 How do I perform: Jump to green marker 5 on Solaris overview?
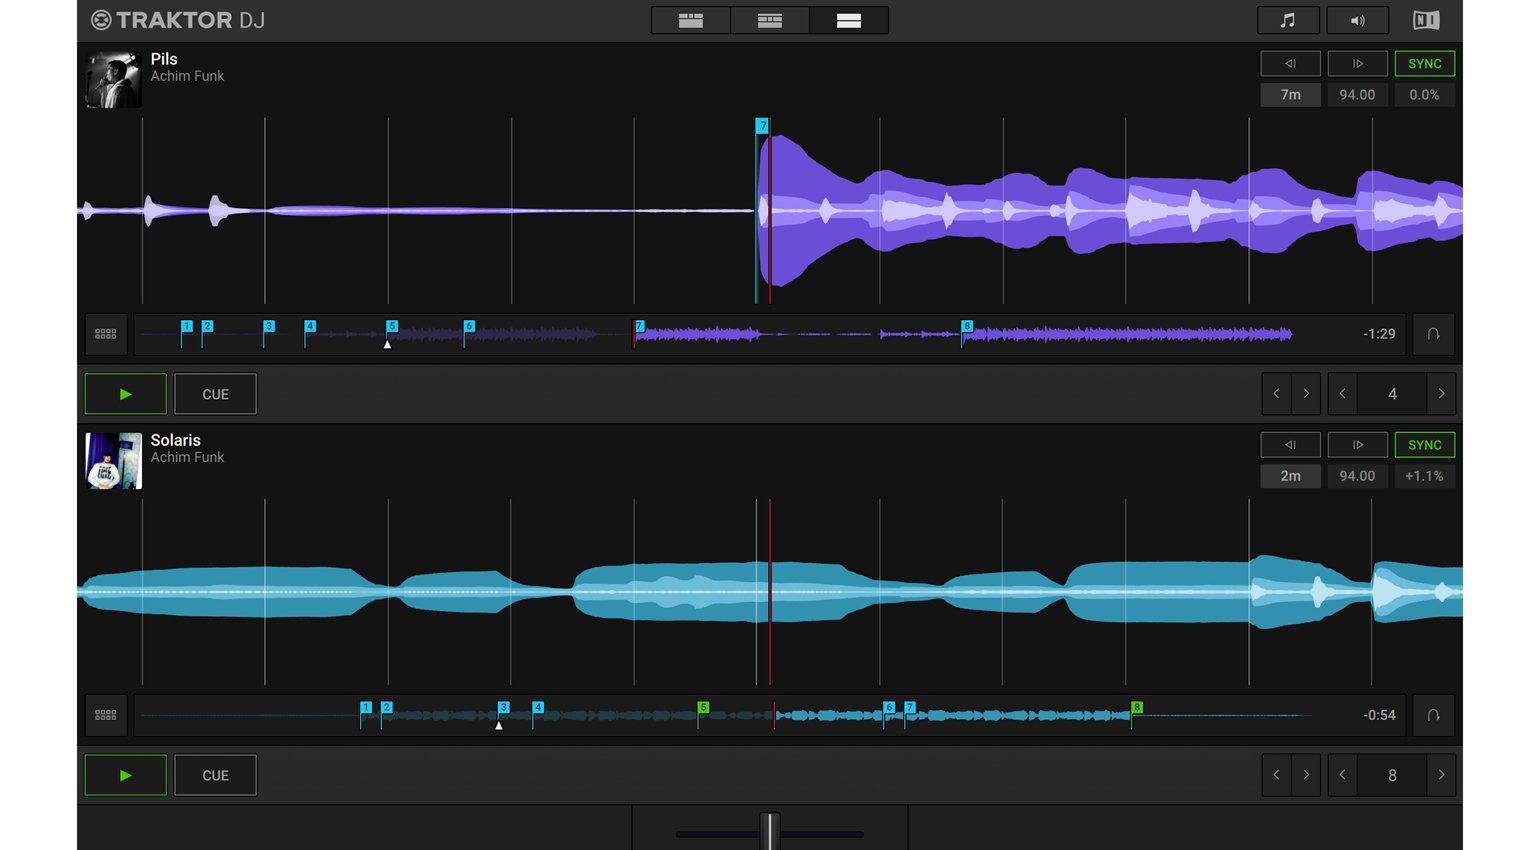pyautogui.click(x=703, y=707)
